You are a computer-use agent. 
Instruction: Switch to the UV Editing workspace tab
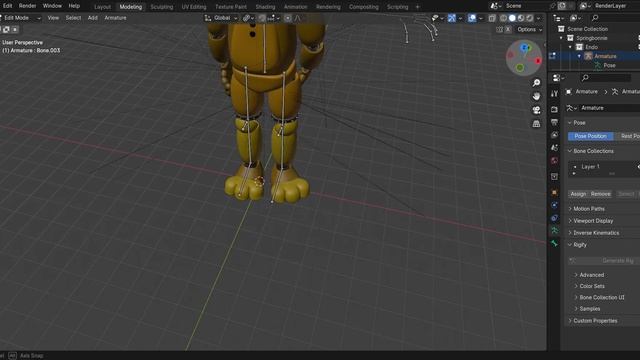194,7
